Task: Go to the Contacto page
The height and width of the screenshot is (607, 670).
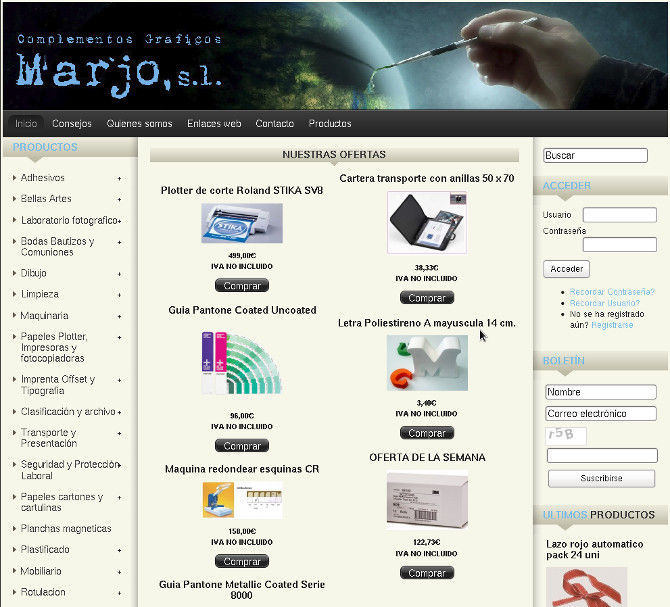Action: tap(274, 124)
